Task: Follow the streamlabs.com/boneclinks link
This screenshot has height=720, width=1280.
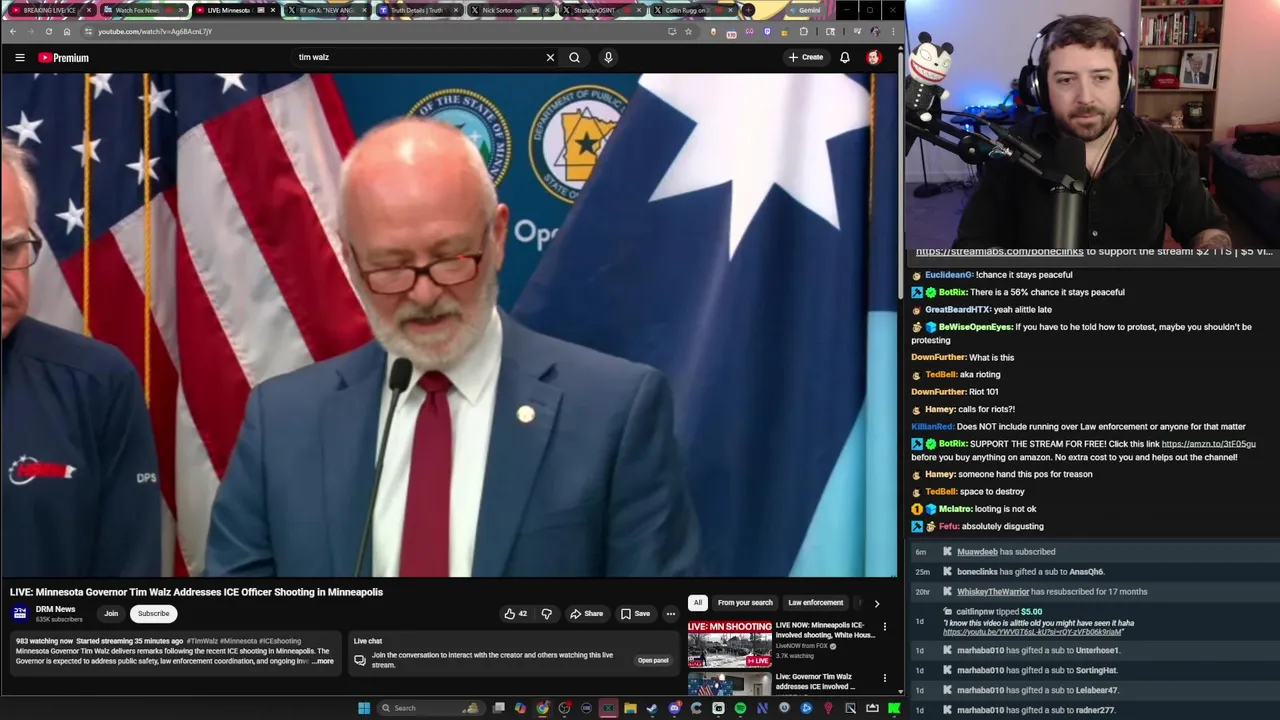Action: (x=999, y=252)
